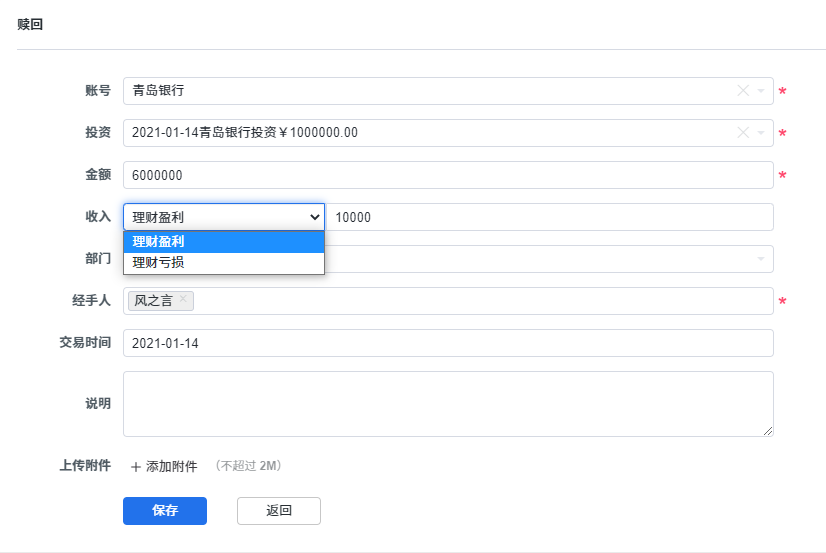The height and width of the screenshot is (553, 826).
Task: Toggle the 收入 type combo box
Action: 224,217
